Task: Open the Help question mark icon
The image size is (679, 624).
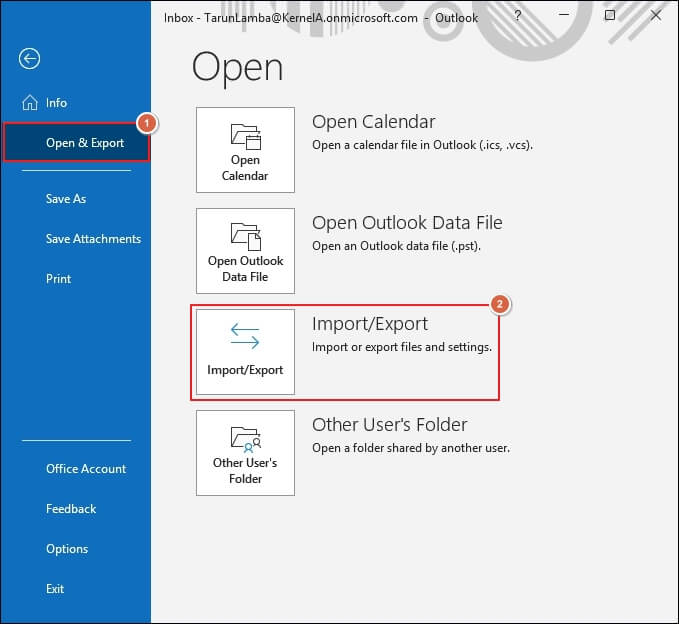Action: (517, 16)
